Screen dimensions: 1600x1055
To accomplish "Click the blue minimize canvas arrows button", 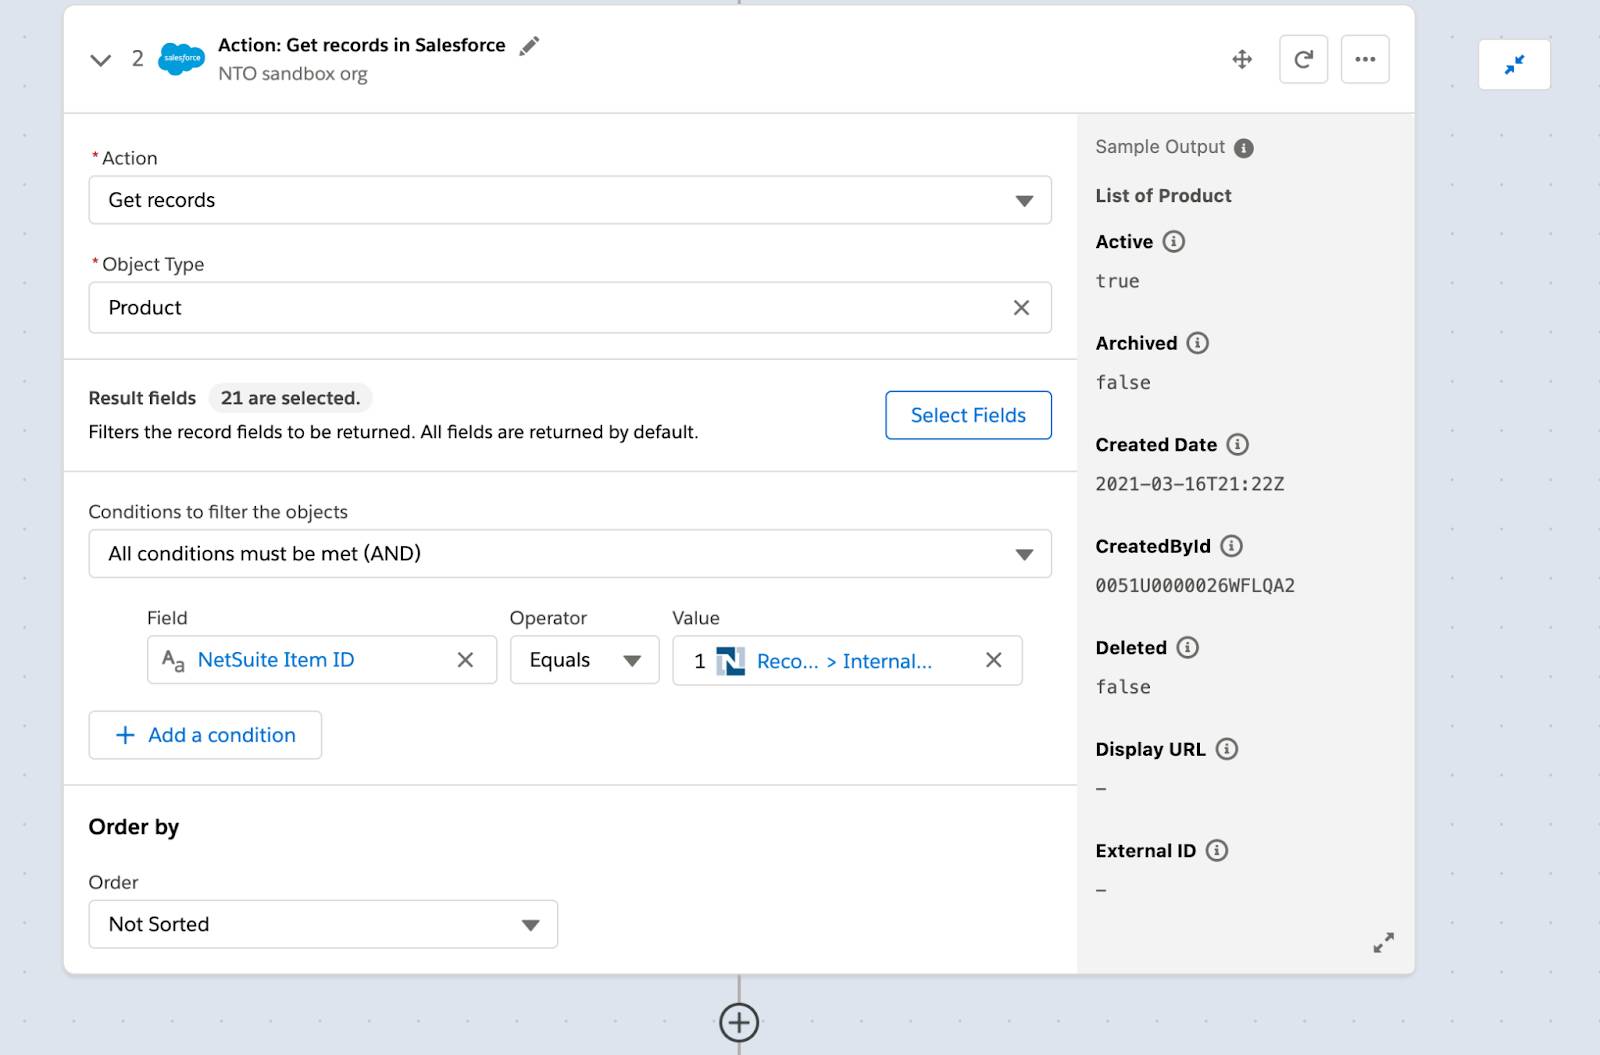I will click(1514, 65).
